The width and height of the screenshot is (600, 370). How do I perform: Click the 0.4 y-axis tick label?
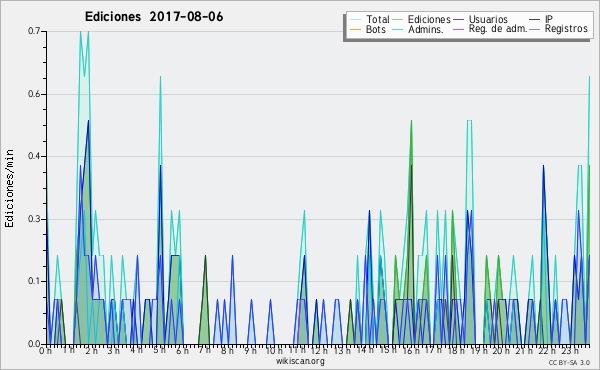click(x=34, y=156)
